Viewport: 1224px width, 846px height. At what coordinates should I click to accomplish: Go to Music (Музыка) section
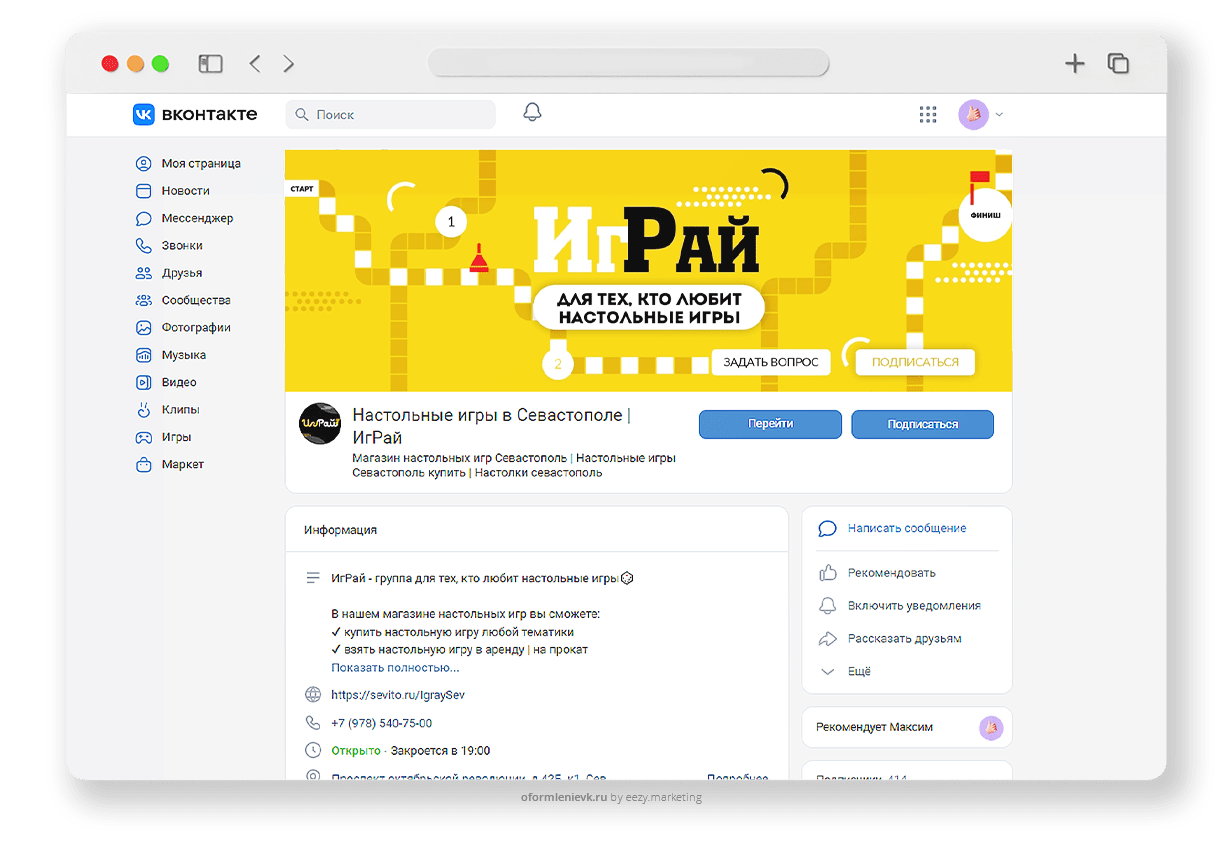(x=183, y=355)
